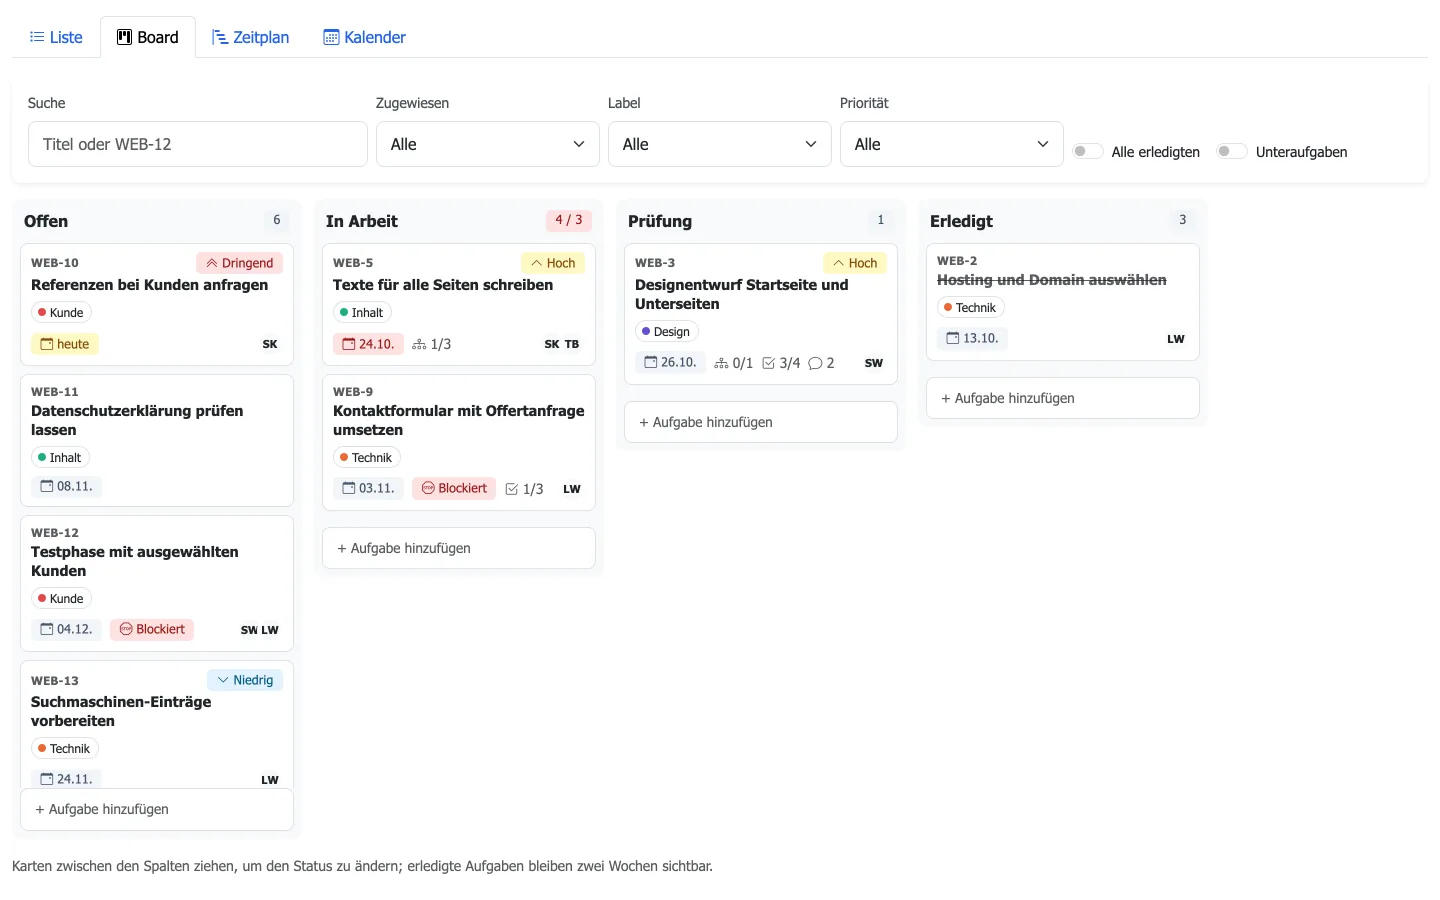Enable the Alle erledigten switch

pyautogui.click(x=1088, y=151)
